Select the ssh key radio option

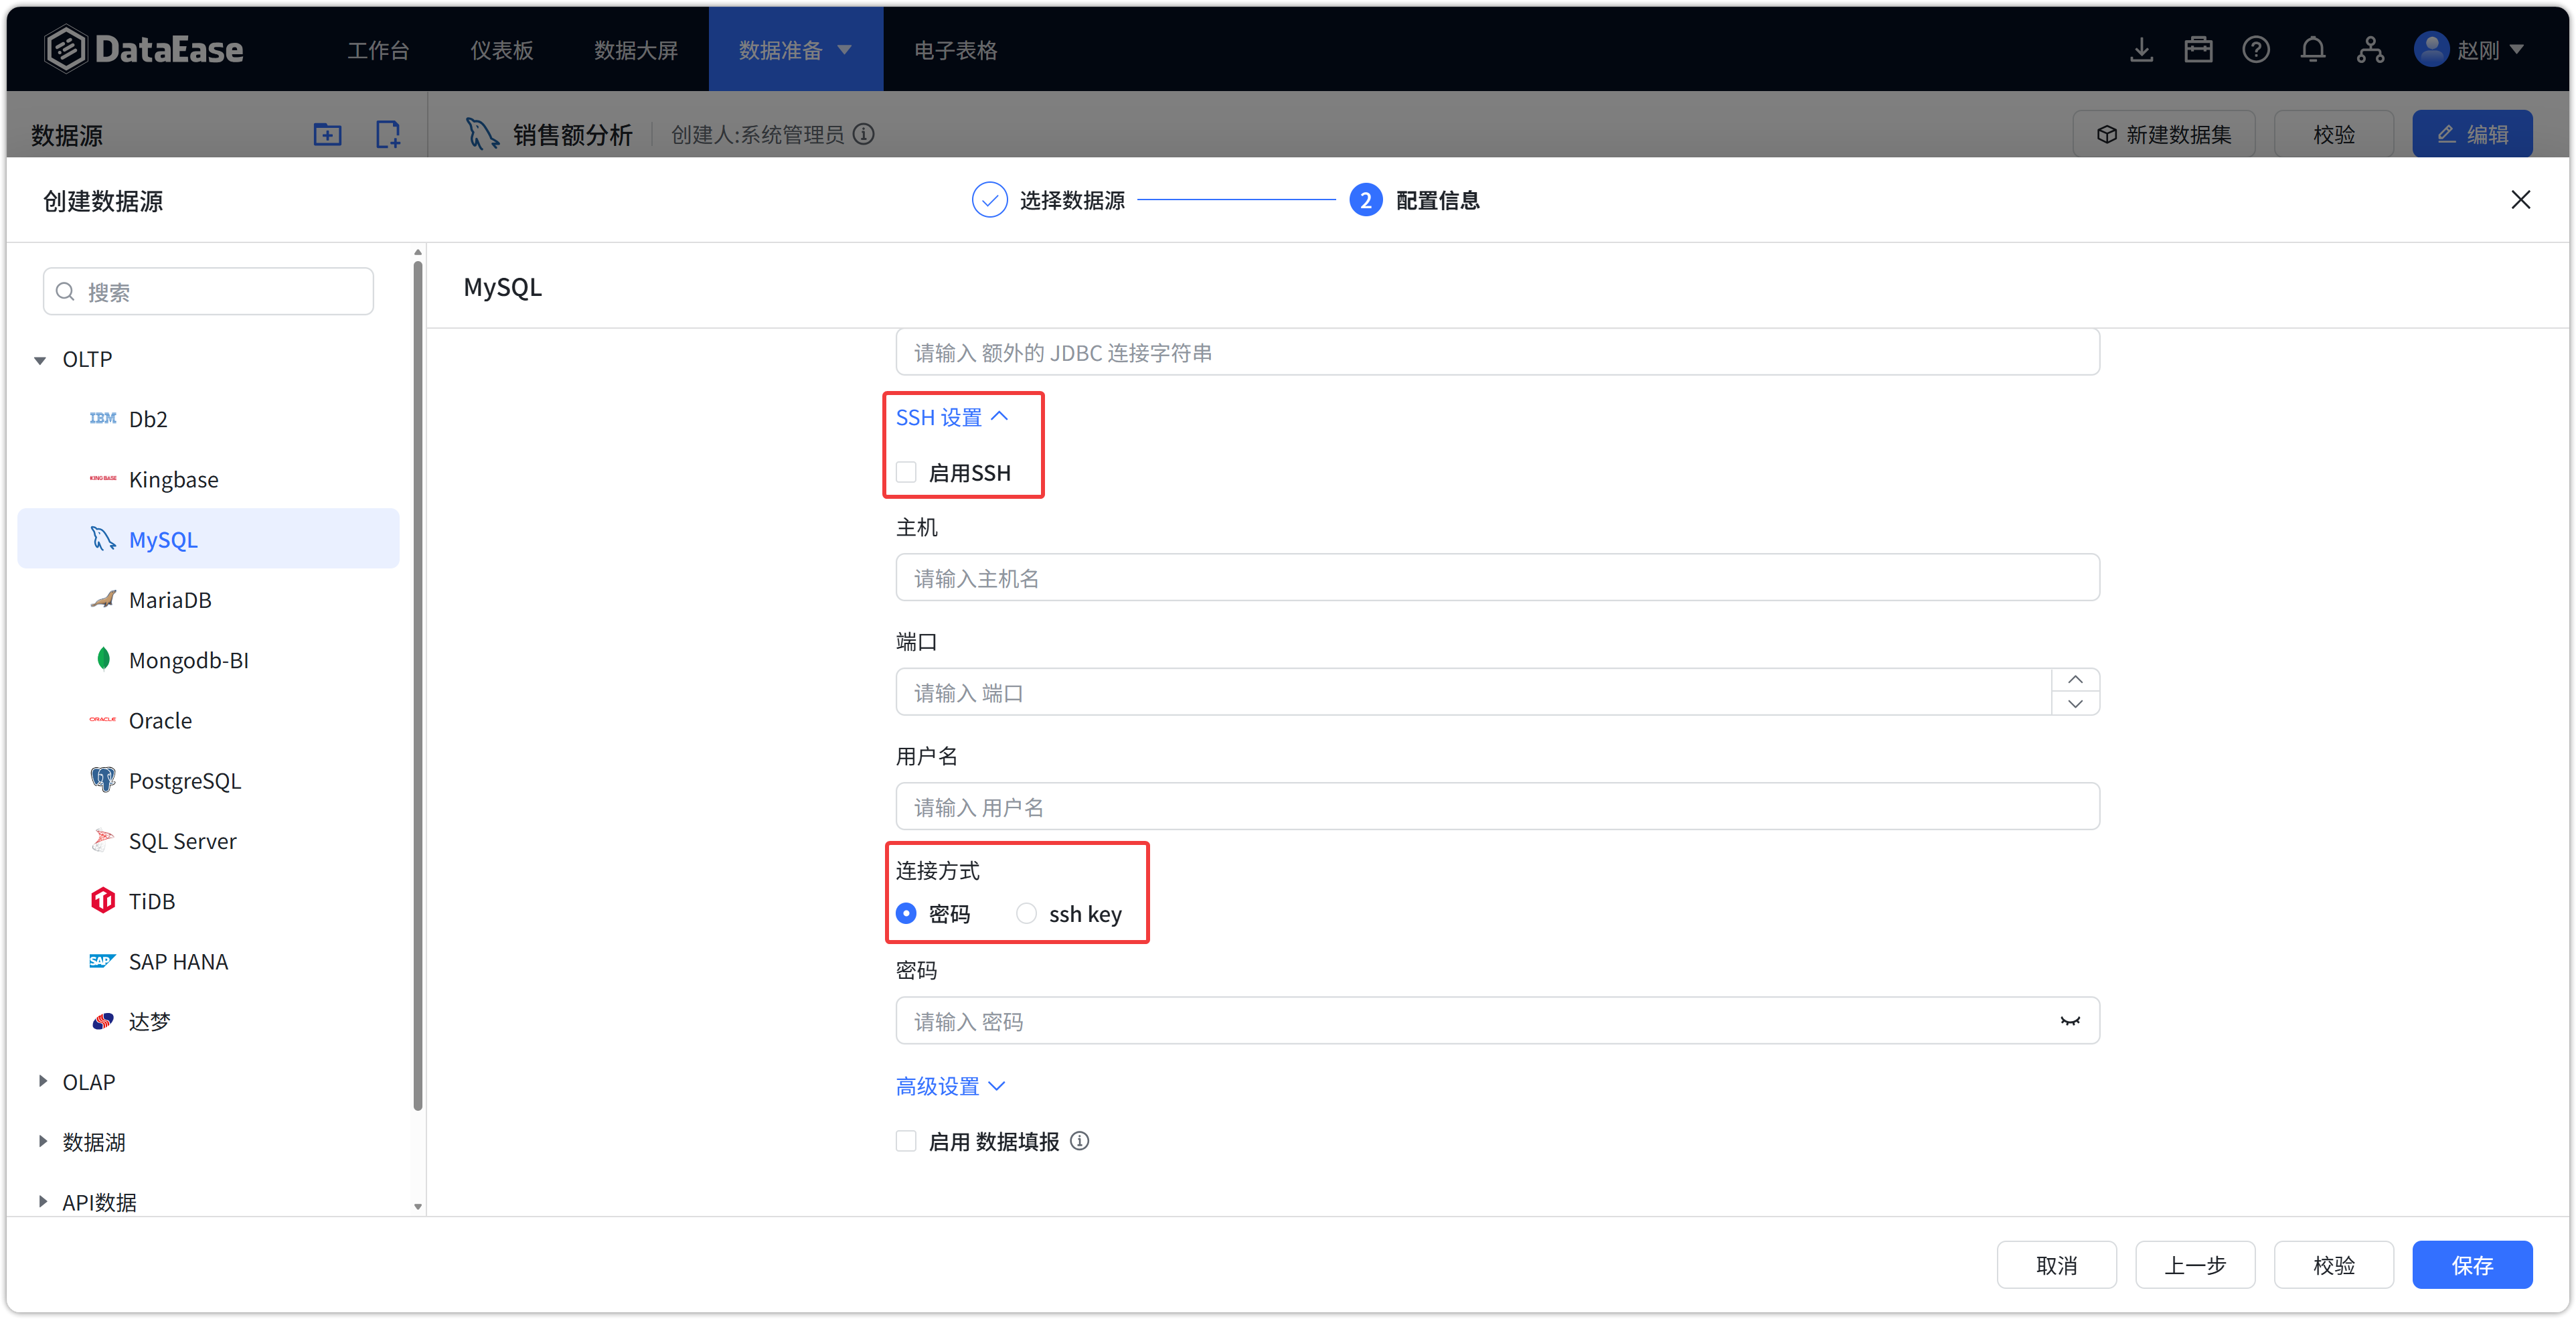coord(1026,913)
